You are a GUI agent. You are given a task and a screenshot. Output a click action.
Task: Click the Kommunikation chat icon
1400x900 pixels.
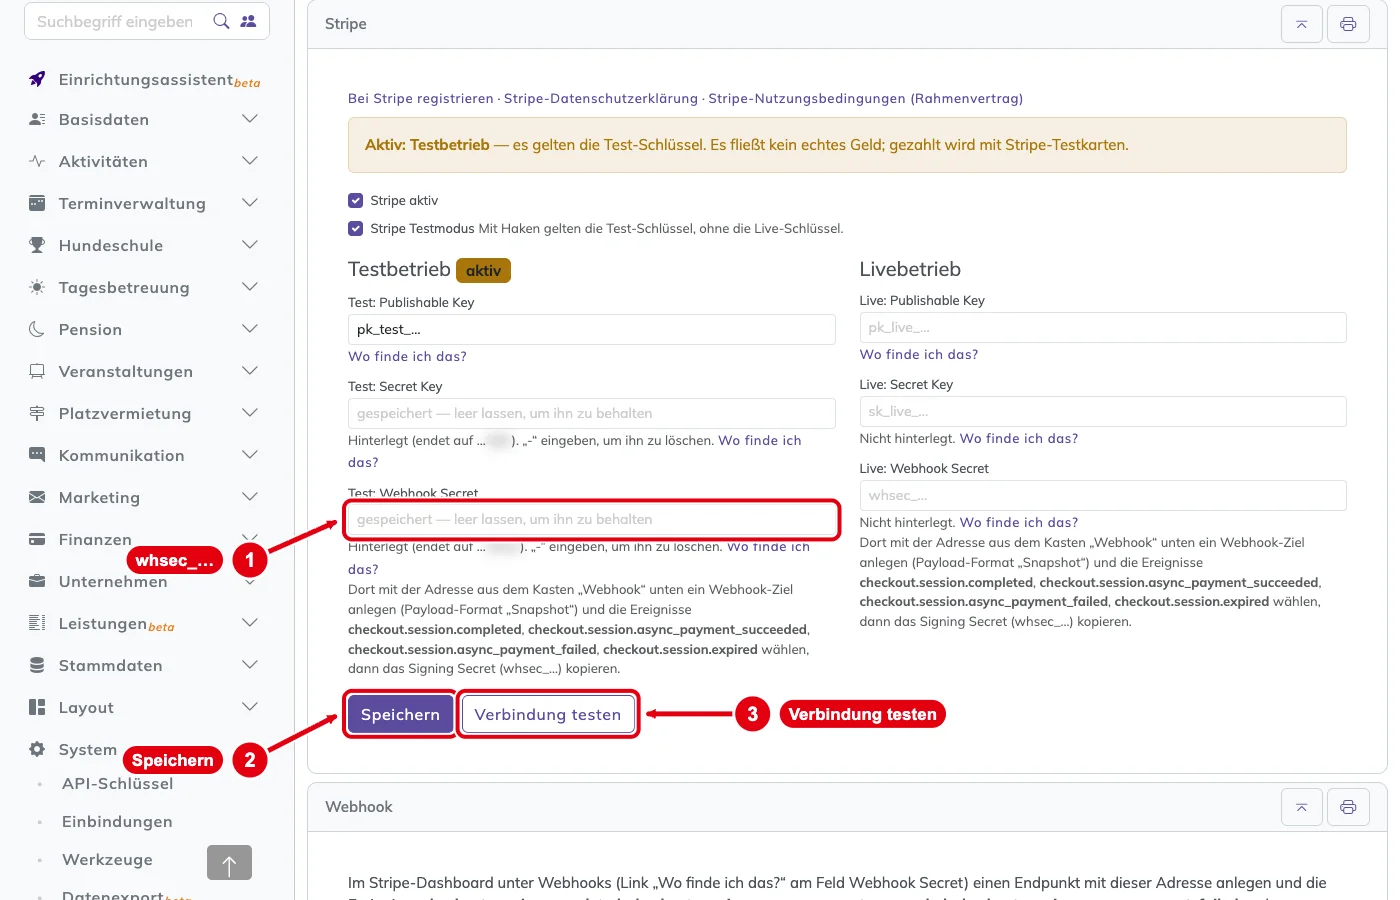tap(37, 455)
